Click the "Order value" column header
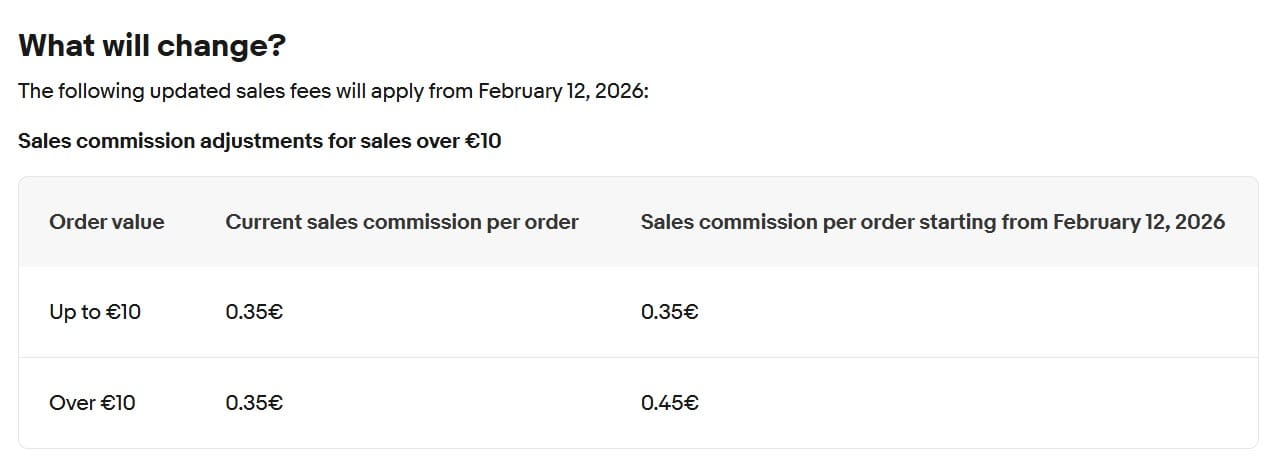The width and height of the screenshot is (1281, 476). tap(107, 222)
